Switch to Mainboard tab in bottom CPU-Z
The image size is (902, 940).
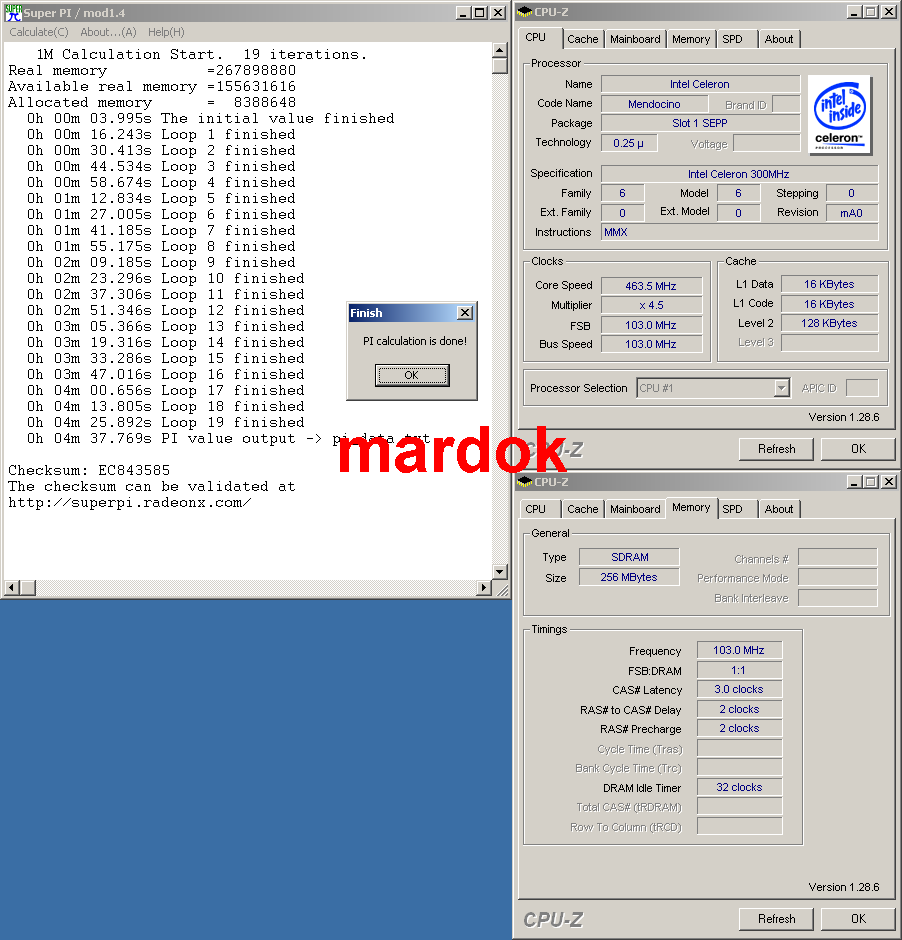[x=635, y=510]
